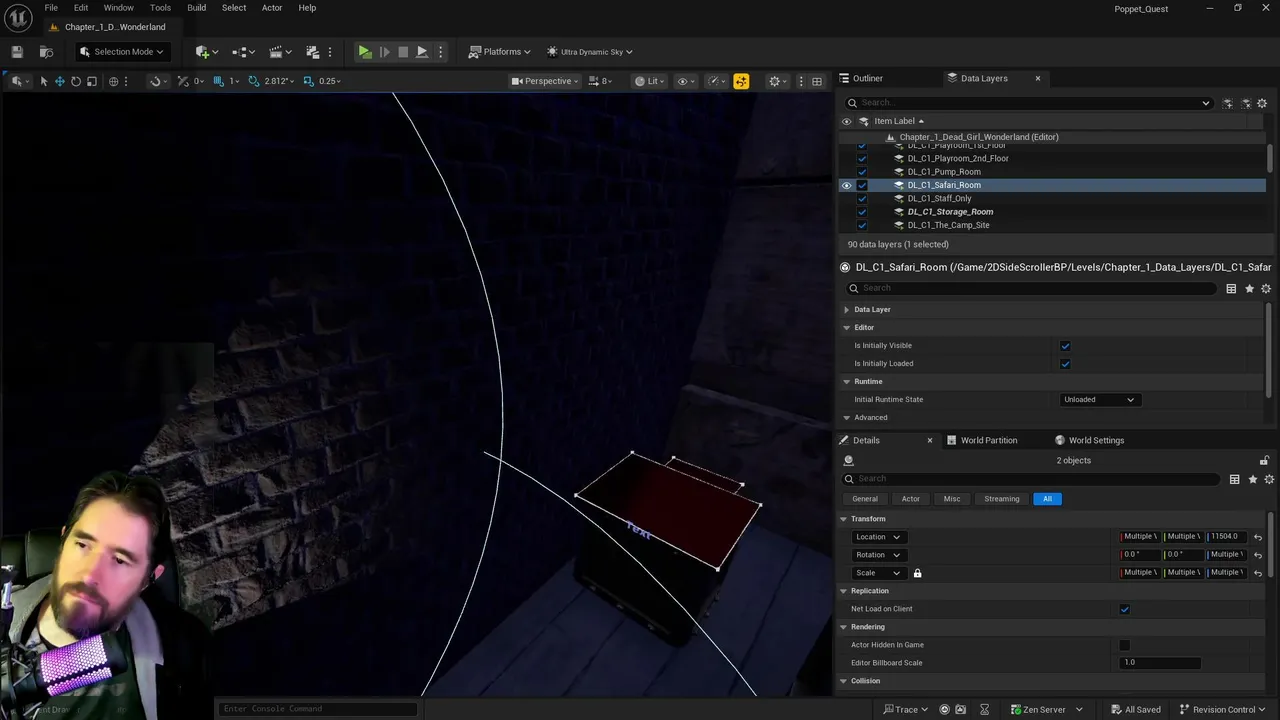Expand the Advanced section in data layer details
Image resolution: width=1280 pixels, height=720 pixels.
(847, 418)
